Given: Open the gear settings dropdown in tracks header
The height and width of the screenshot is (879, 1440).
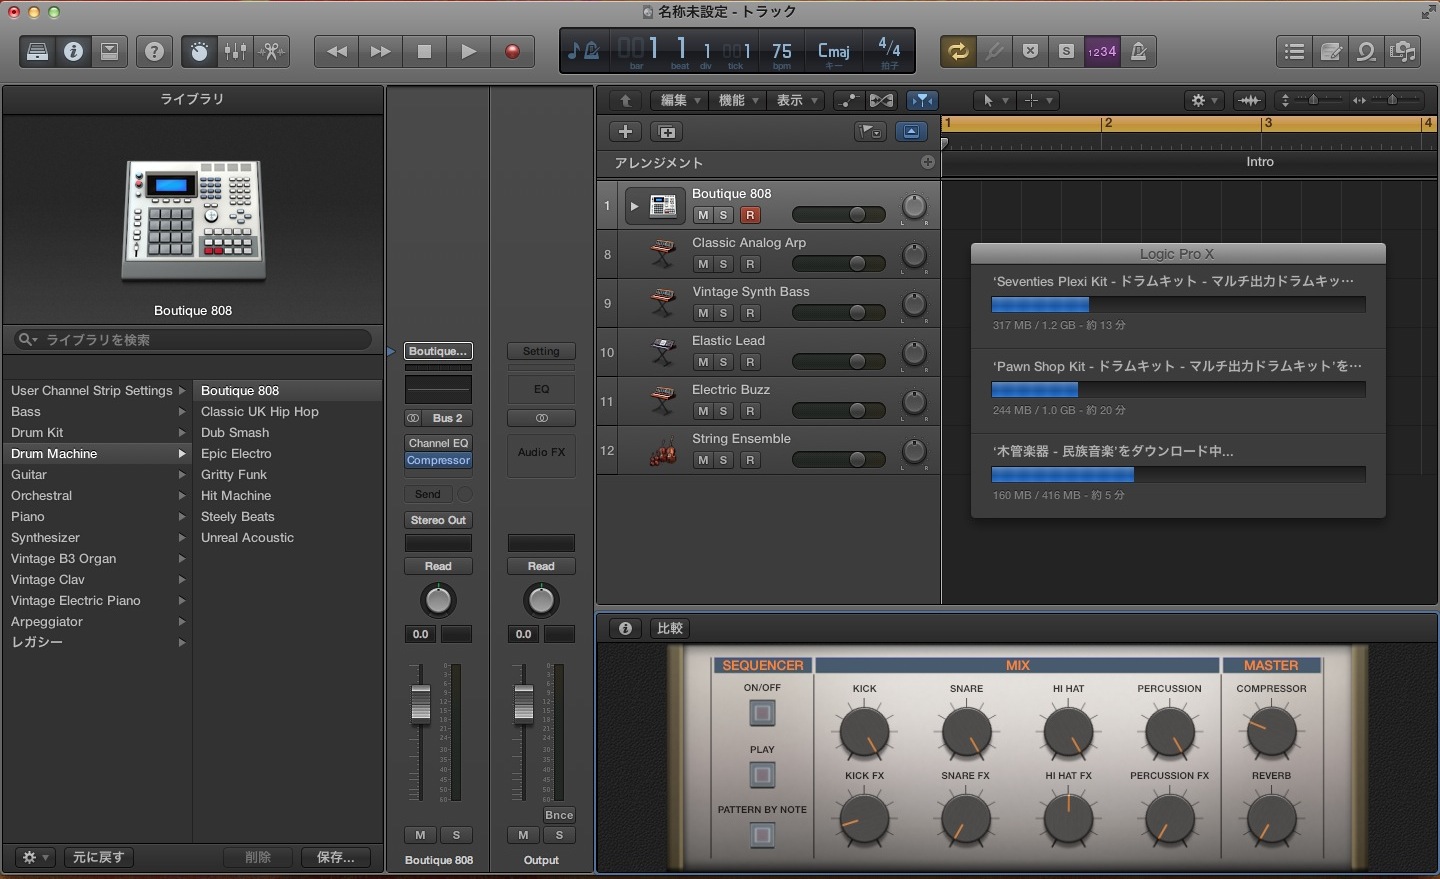Looking at the screenshot, I should tap(1203, 100).
